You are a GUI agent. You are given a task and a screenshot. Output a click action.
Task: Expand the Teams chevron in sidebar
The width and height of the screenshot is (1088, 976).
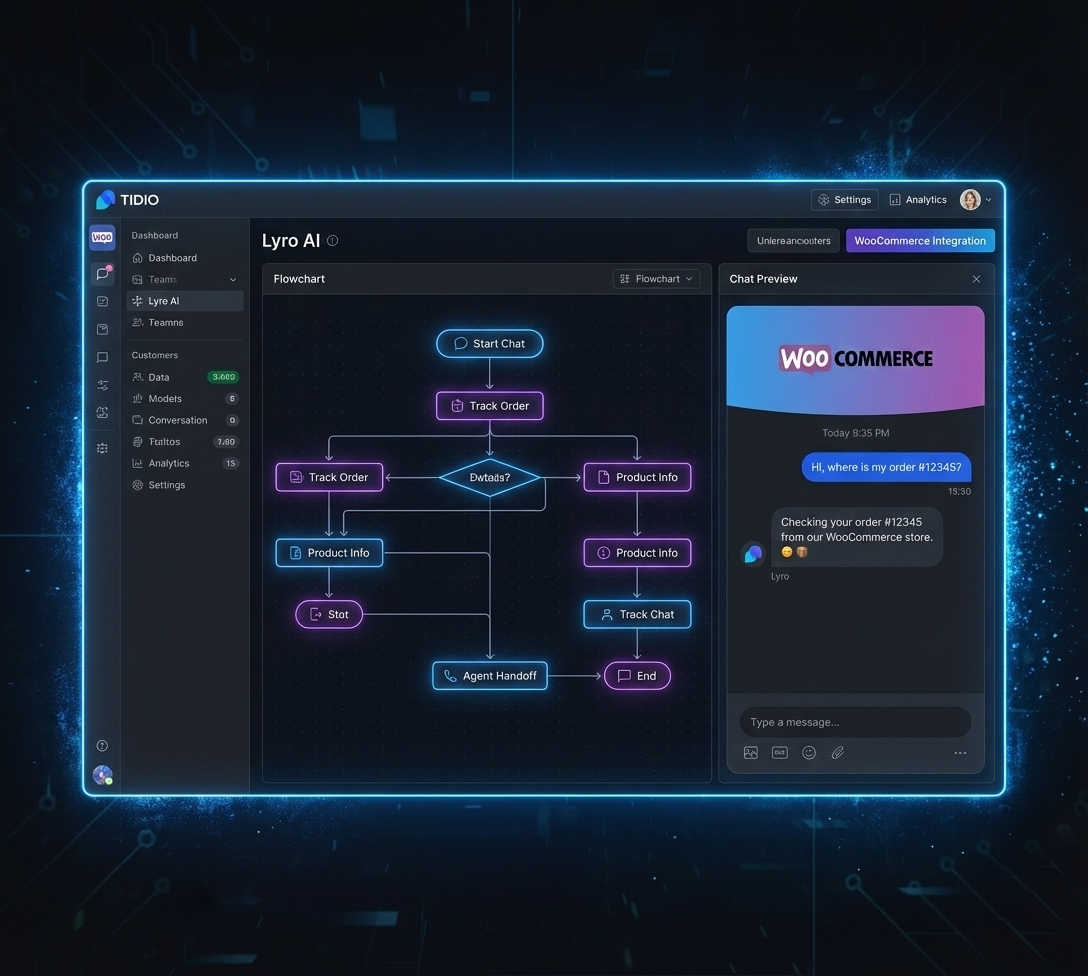click(233, 280)
